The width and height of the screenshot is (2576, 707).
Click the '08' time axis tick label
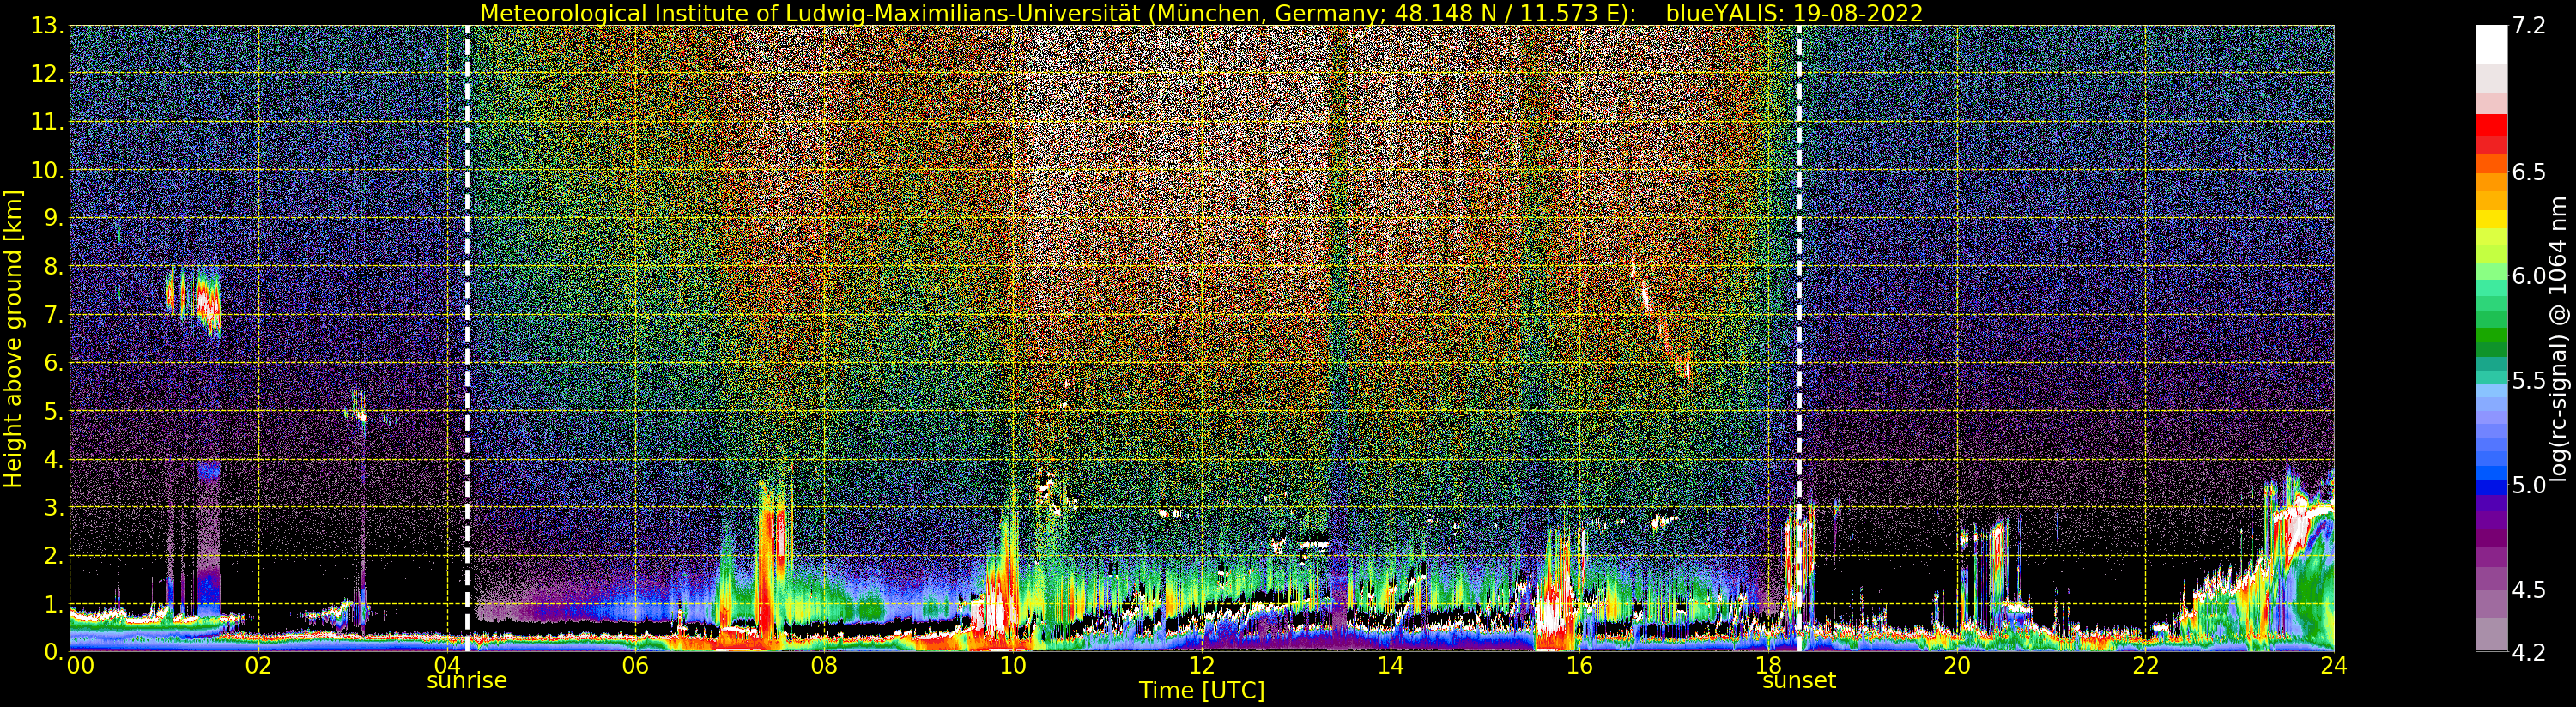pyautogui.click(x=824, y=665)
